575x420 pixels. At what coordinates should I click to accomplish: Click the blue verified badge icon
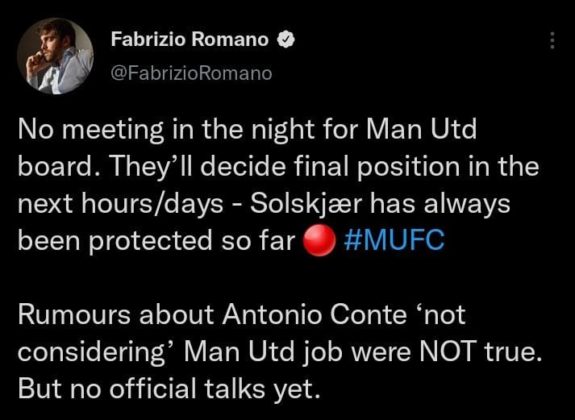(x=286, y=39)
